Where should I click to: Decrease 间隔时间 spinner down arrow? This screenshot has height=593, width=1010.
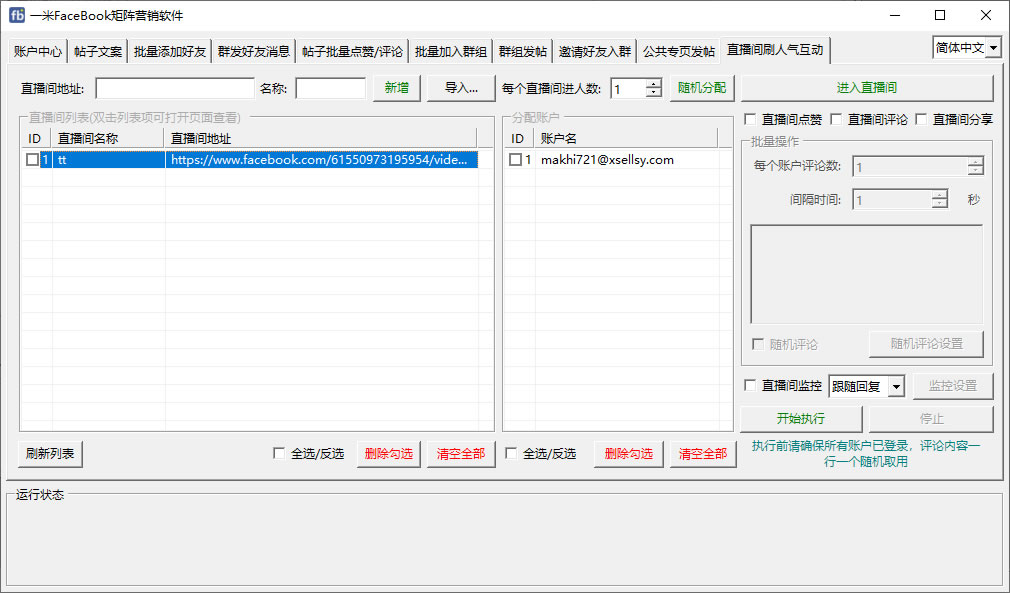939,205
